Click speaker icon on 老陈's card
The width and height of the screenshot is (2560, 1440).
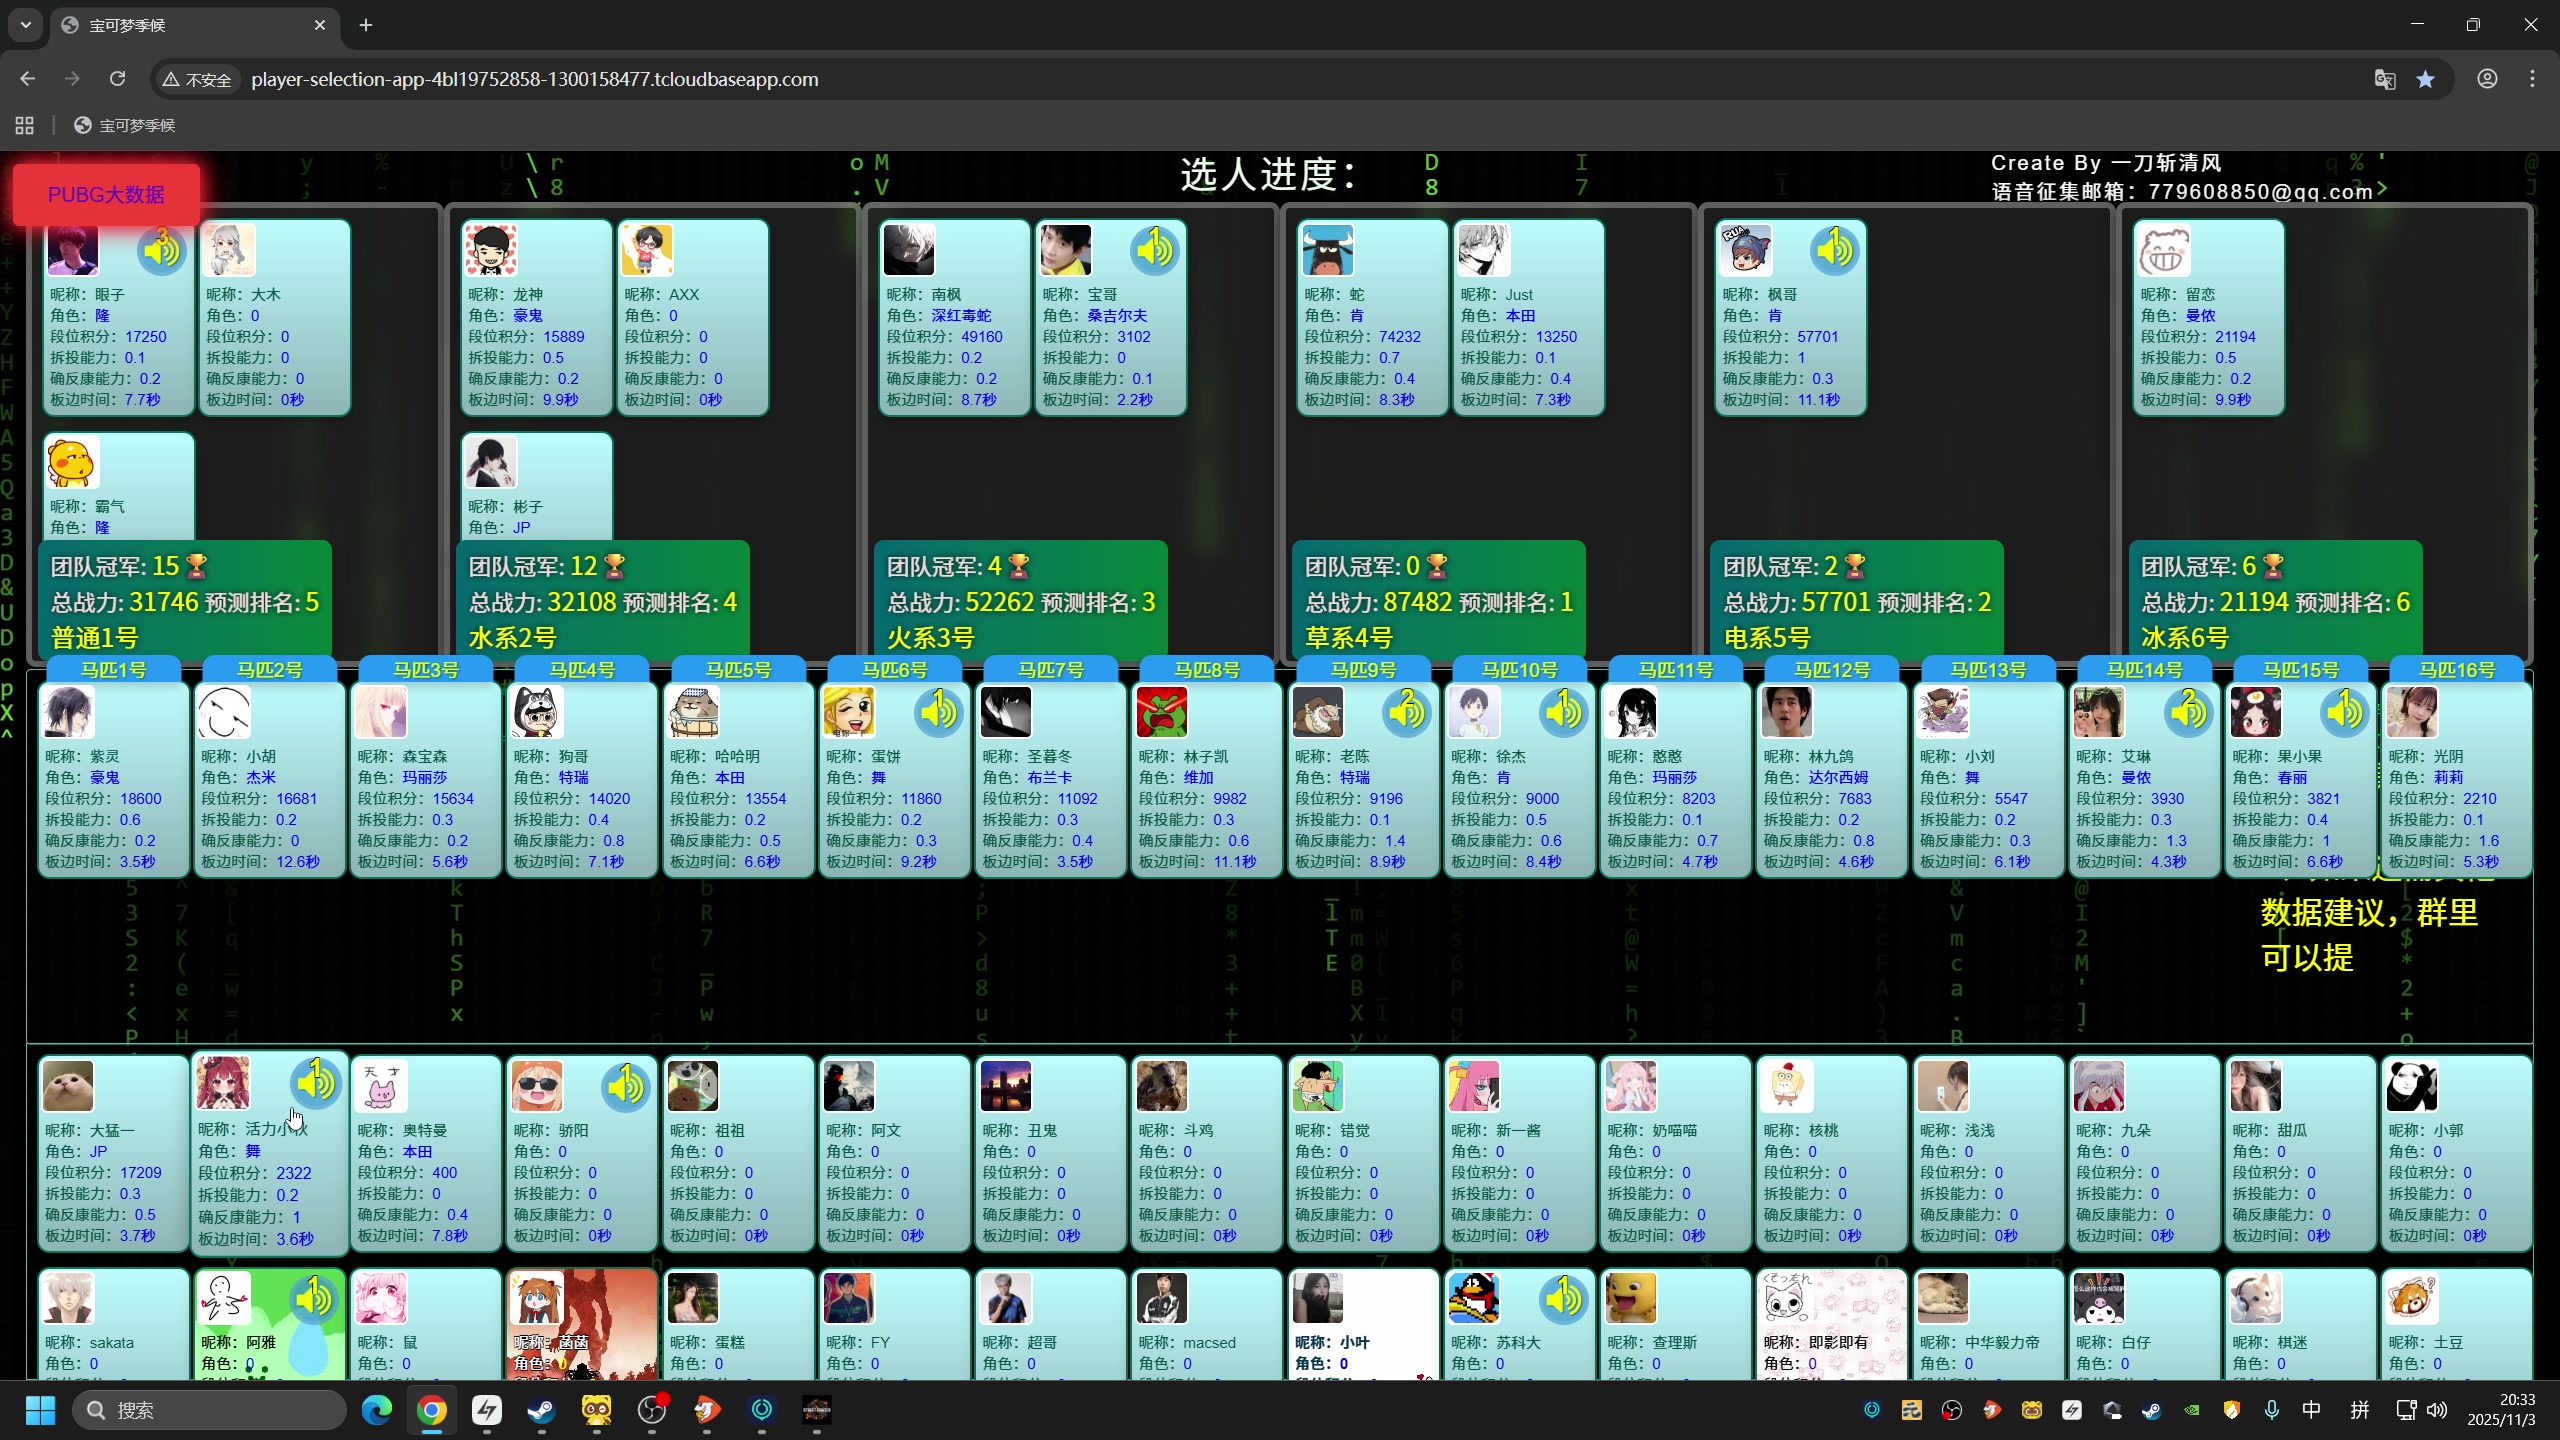pyautogui.click(x=1407, y=713)
